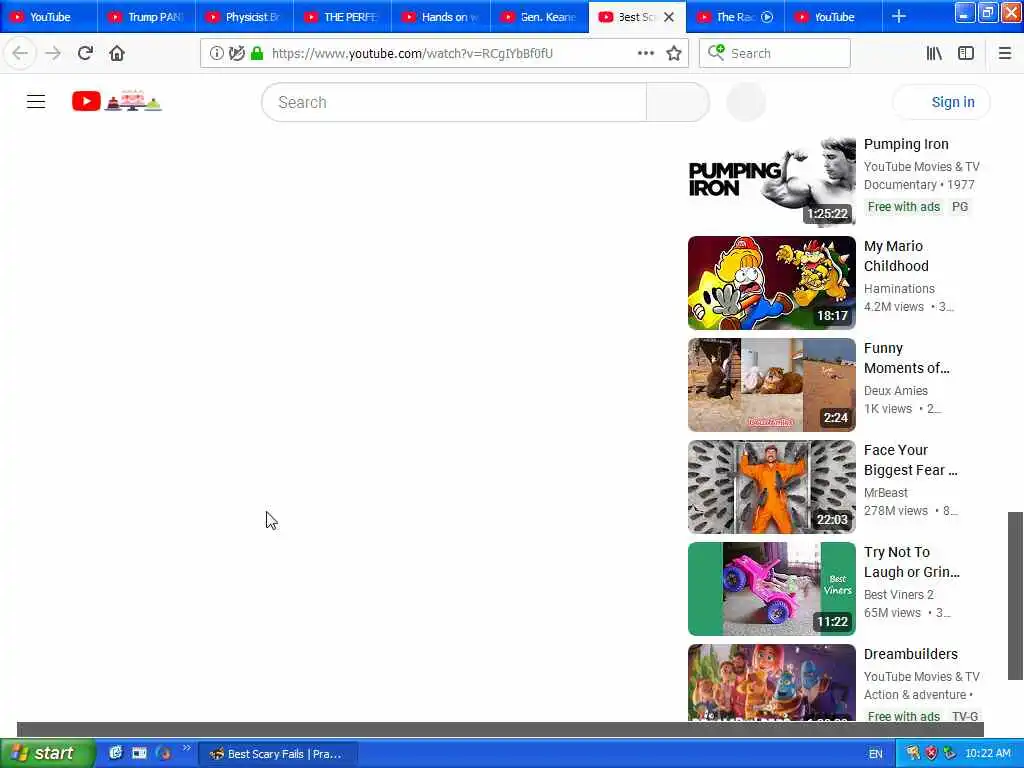Click the green secure connection padlock
1024x768 pixels.
257,53
